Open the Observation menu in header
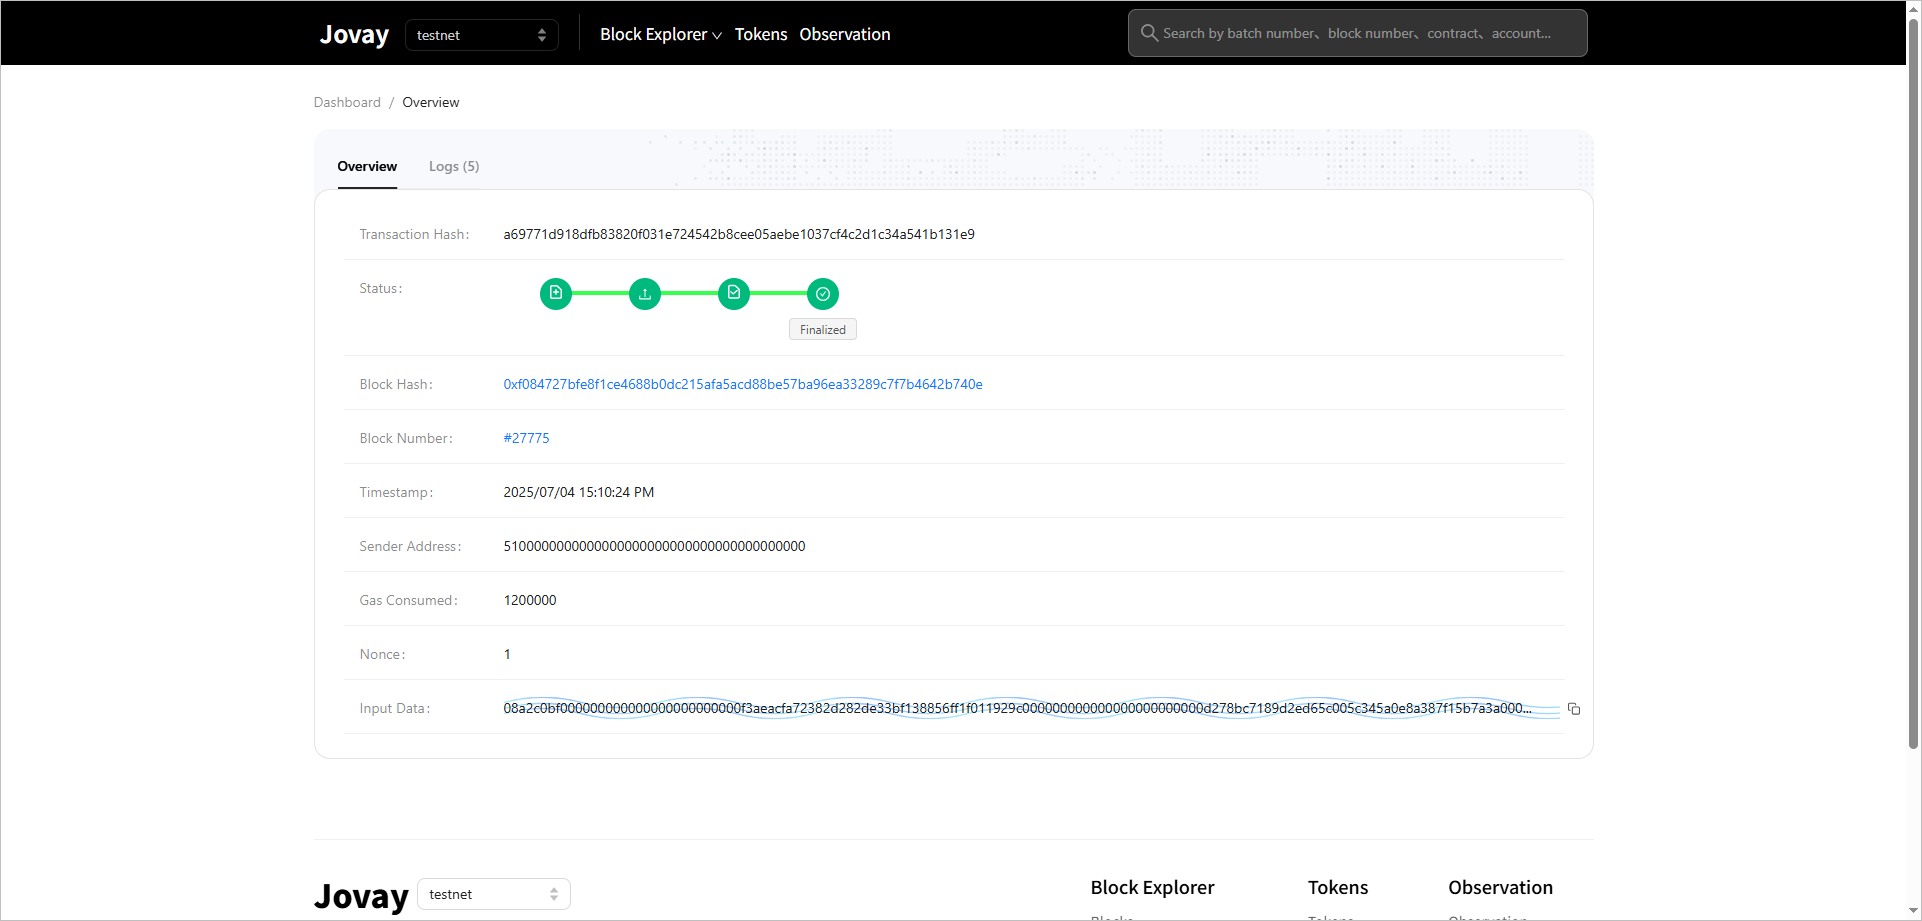Viewport: 1922px width, 921px height. pos(844,34)
